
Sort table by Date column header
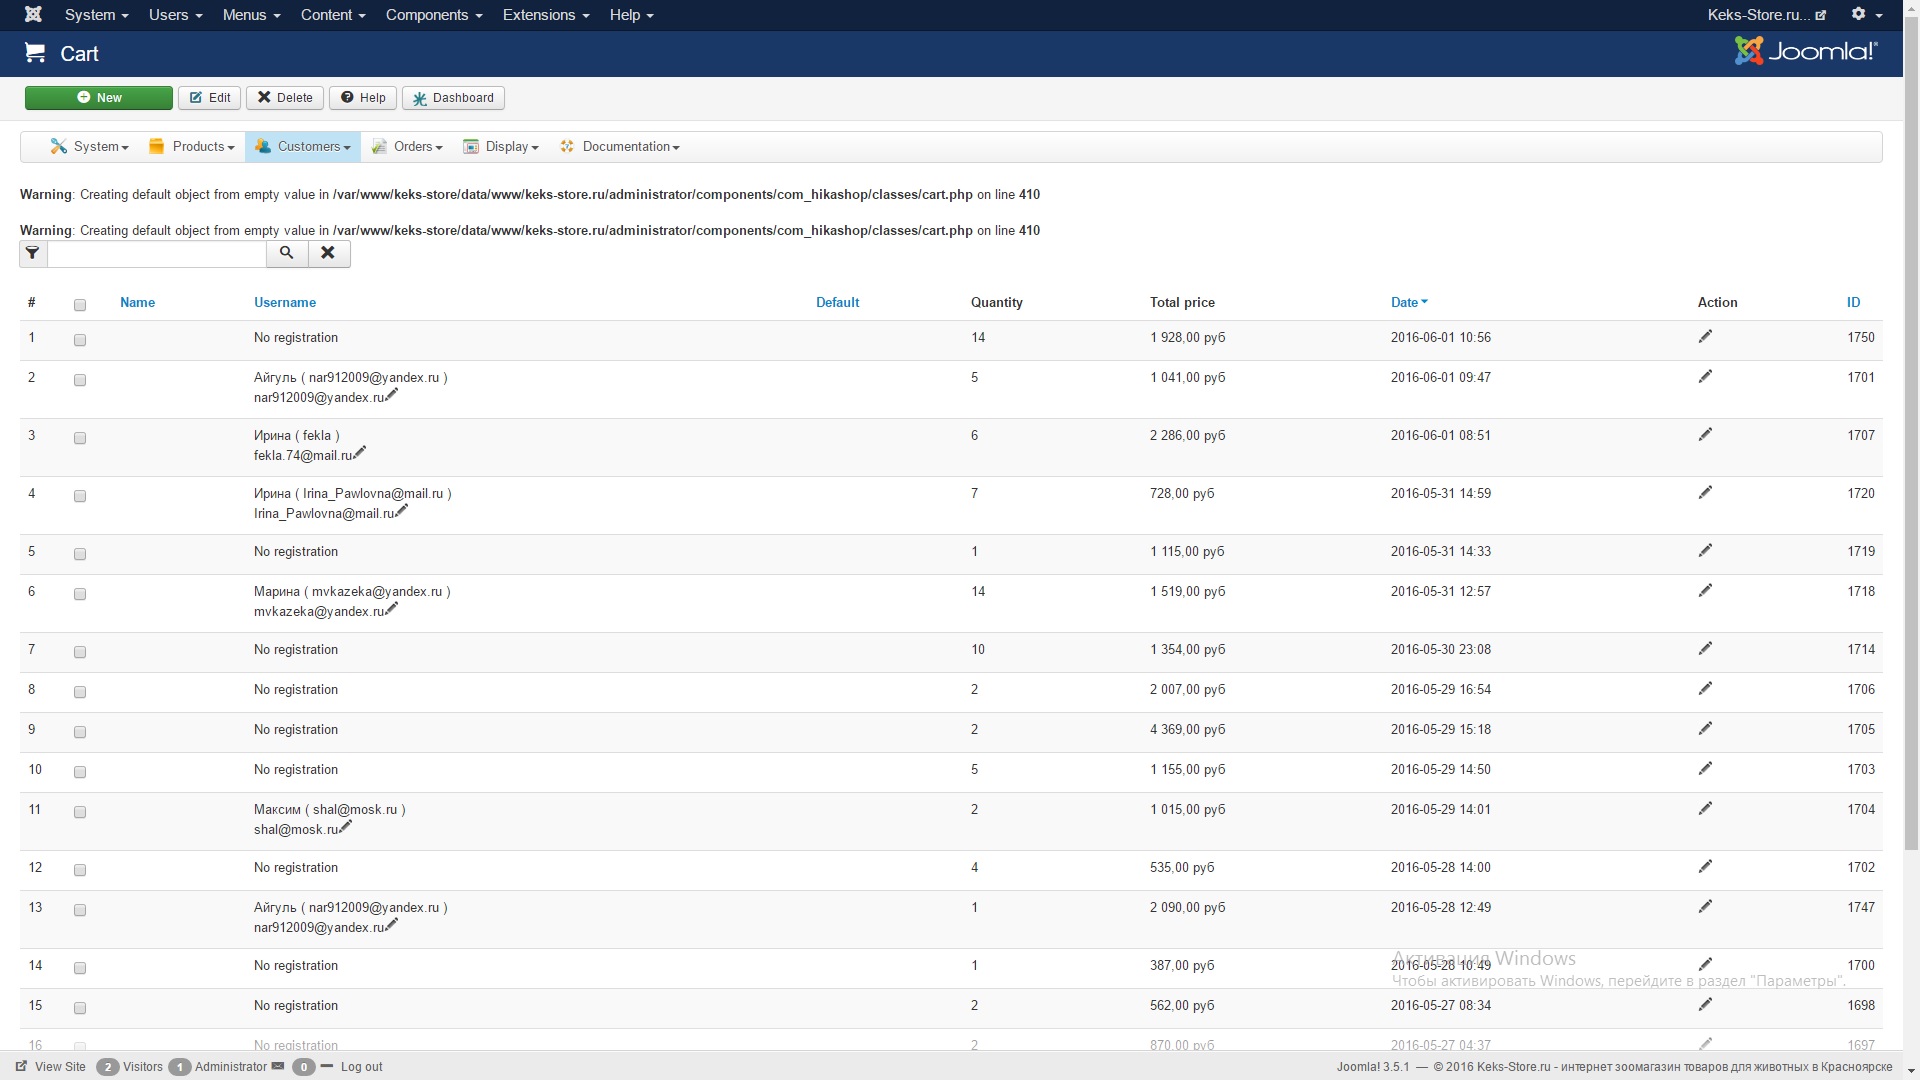click(1404, 302)
